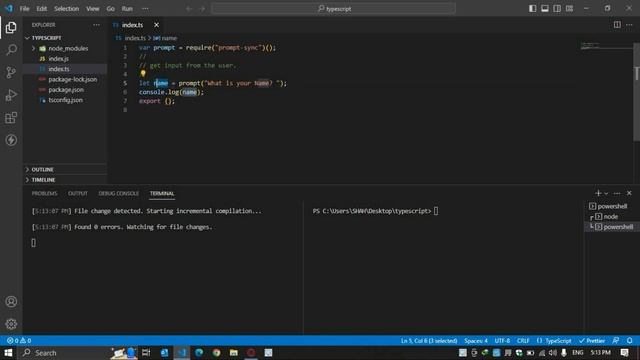Open the notifications bell in status bar
Viewport: 640px width, 360px height.
pos(630,340)
